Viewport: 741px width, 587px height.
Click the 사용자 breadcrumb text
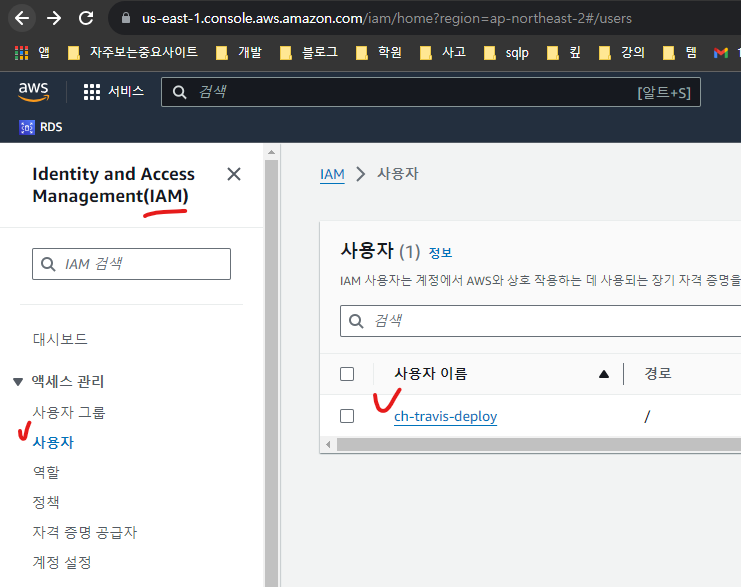coord(398,174)
